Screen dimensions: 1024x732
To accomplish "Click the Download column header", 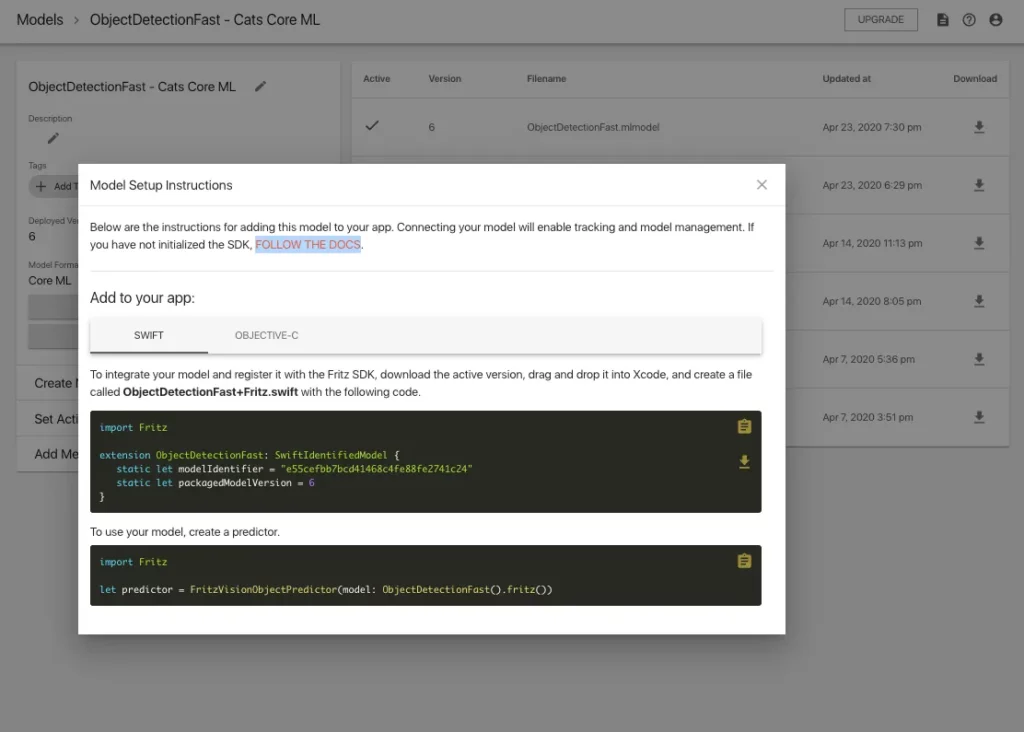I will (x=975, y=78).
